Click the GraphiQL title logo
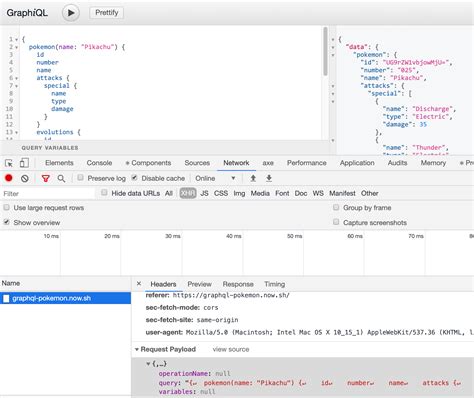The height and width of the screenshot is (398, 474). (x=27, y=13)
